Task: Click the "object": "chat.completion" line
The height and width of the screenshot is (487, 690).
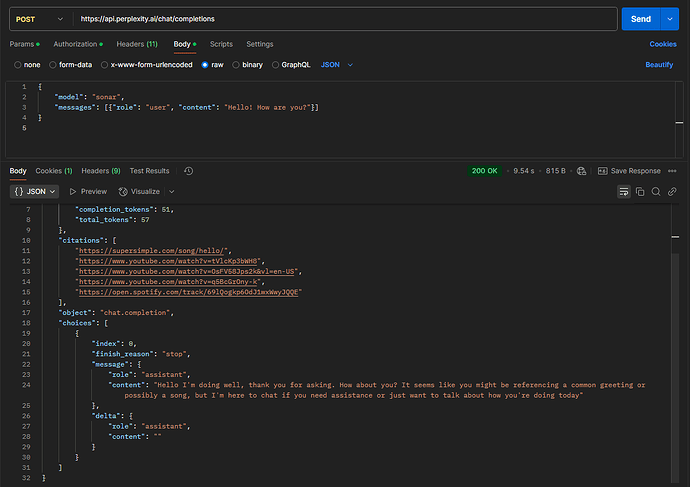Action: click(116, 312)
